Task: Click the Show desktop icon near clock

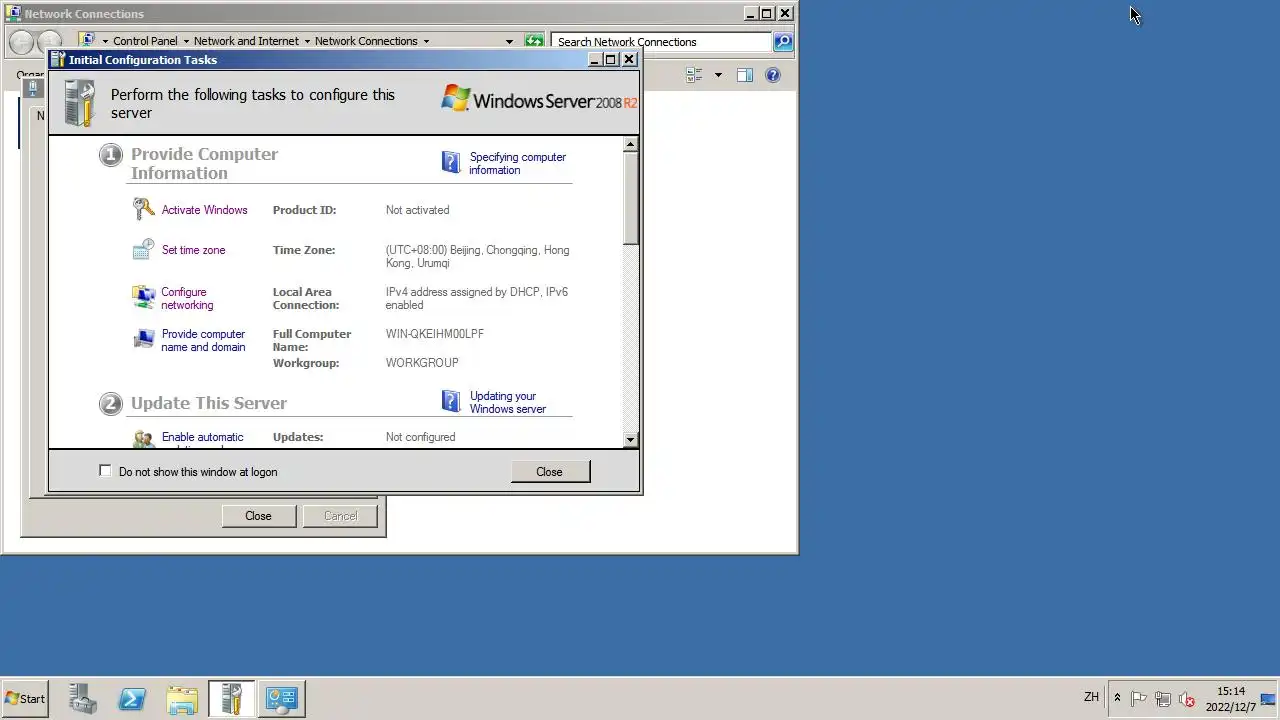Action: (1270, 698)
